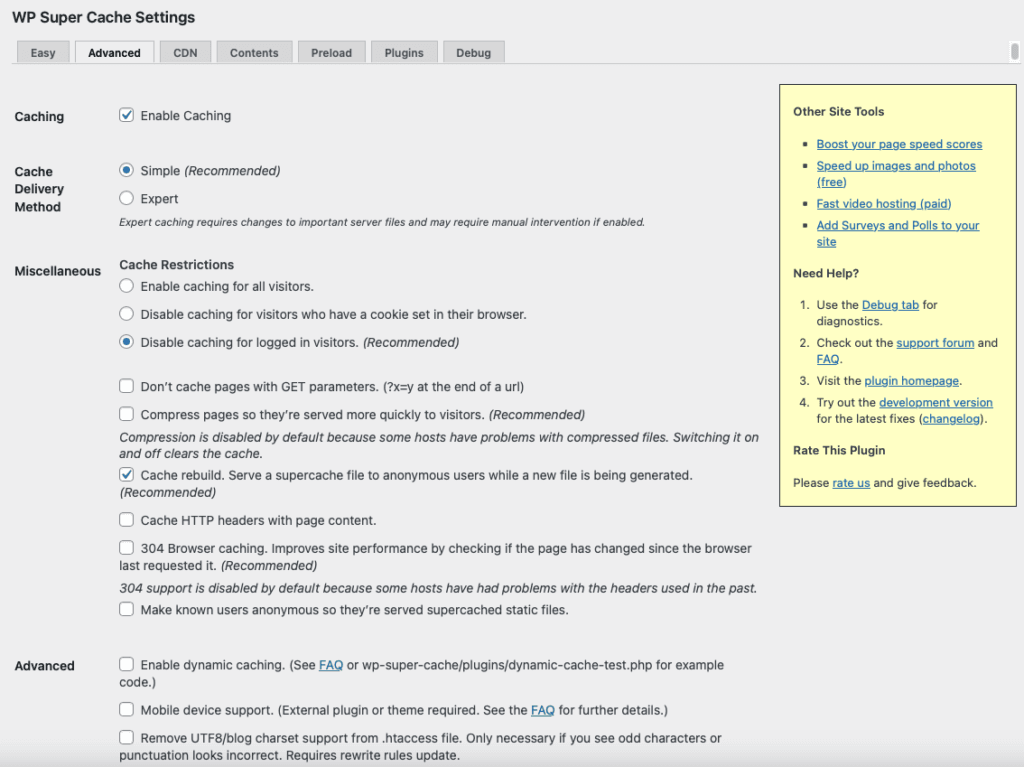This screenshot has height=767, width=1024.
Task: Click the rate us link
Action: click(850, 483)
